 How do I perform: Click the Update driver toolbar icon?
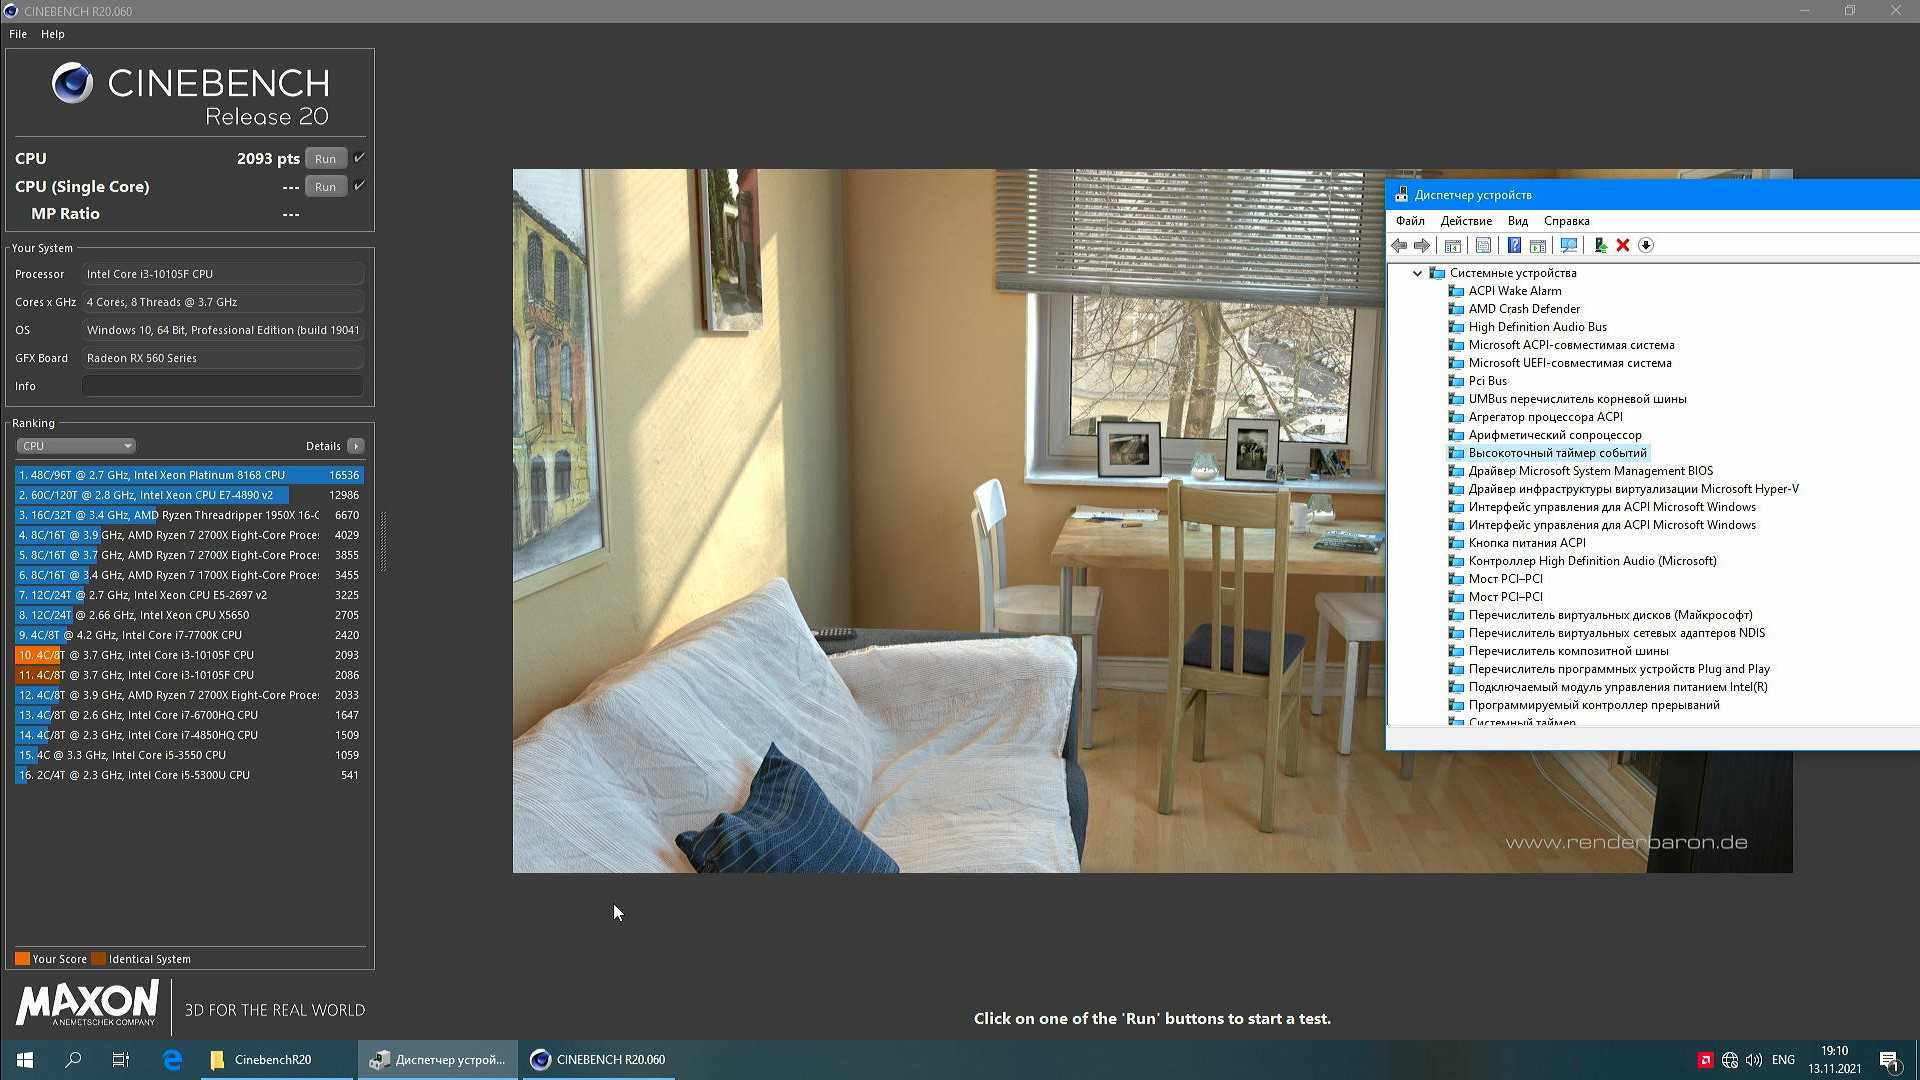tap(1600, 245)
